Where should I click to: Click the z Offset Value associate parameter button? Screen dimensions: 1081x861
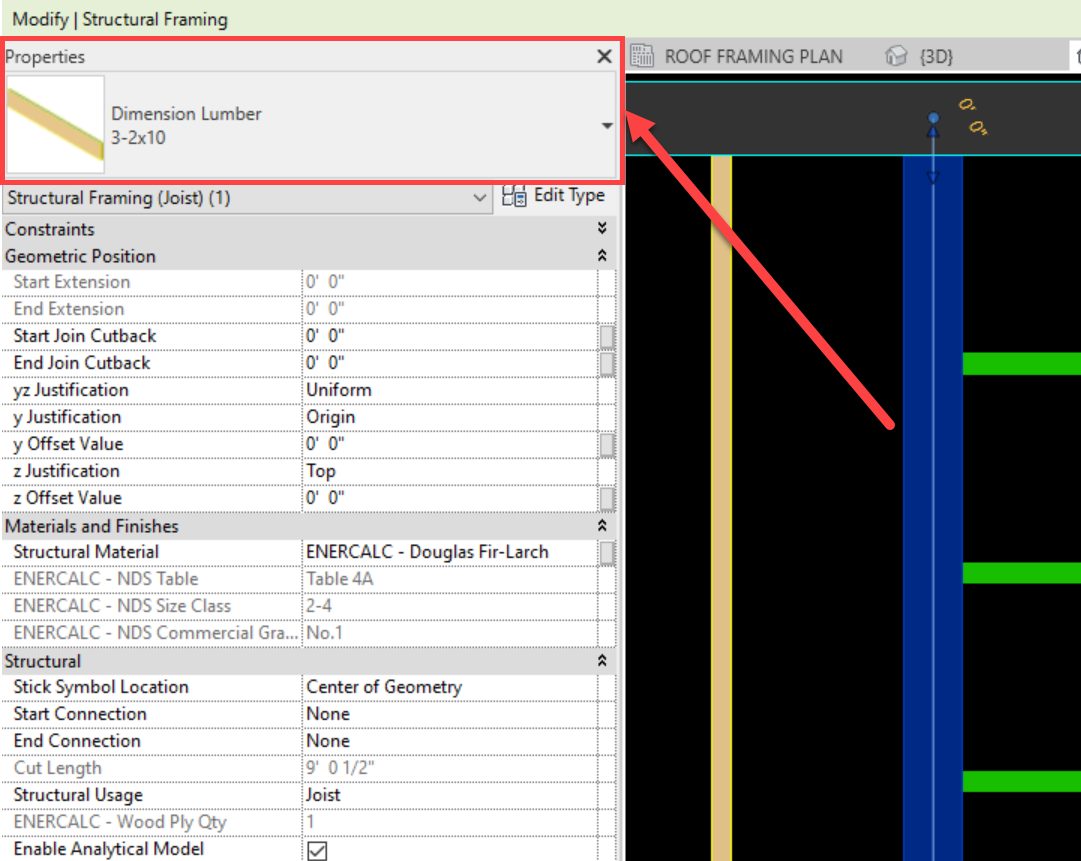coord(607,498)
